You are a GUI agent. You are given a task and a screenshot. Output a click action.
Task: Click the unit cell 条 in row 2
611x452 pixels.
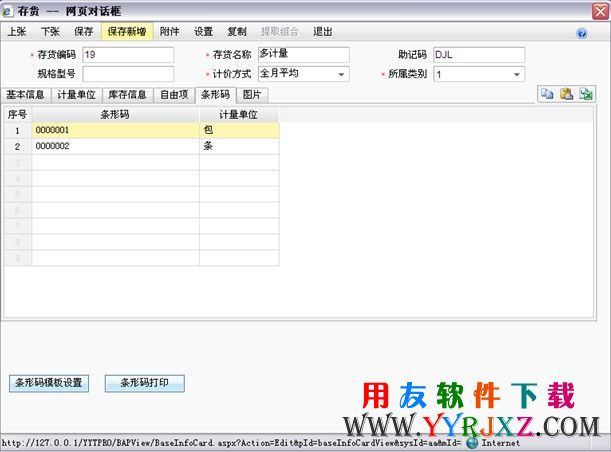(x=239, y=147)
